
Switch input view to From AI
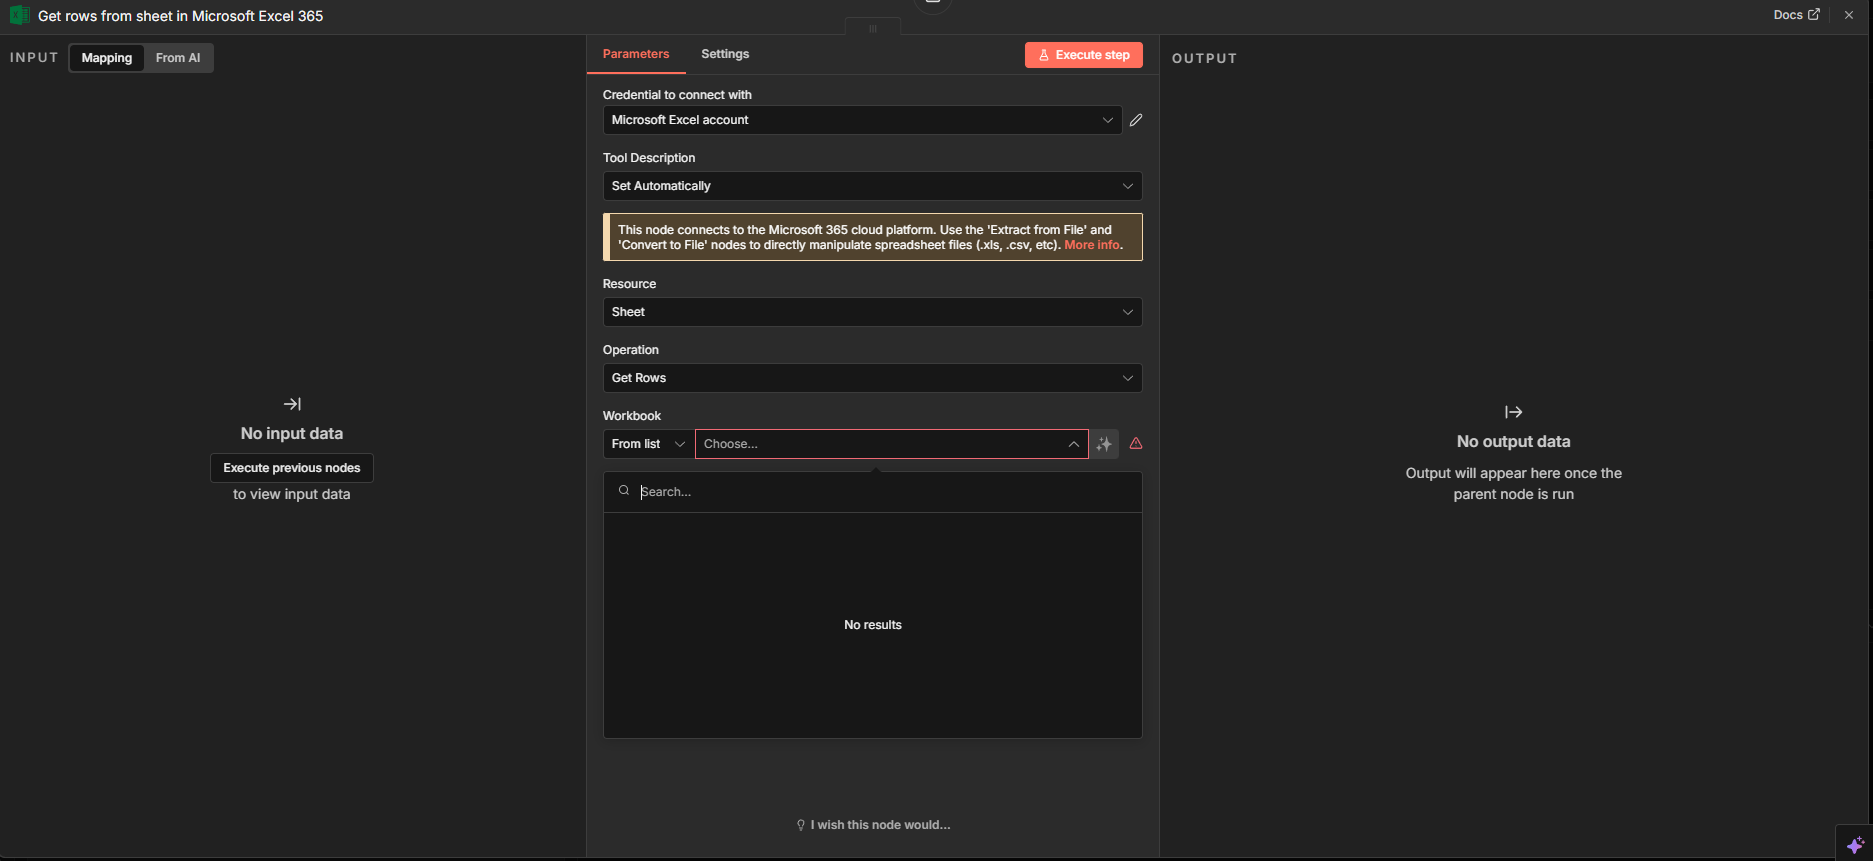tap(178, 58)
